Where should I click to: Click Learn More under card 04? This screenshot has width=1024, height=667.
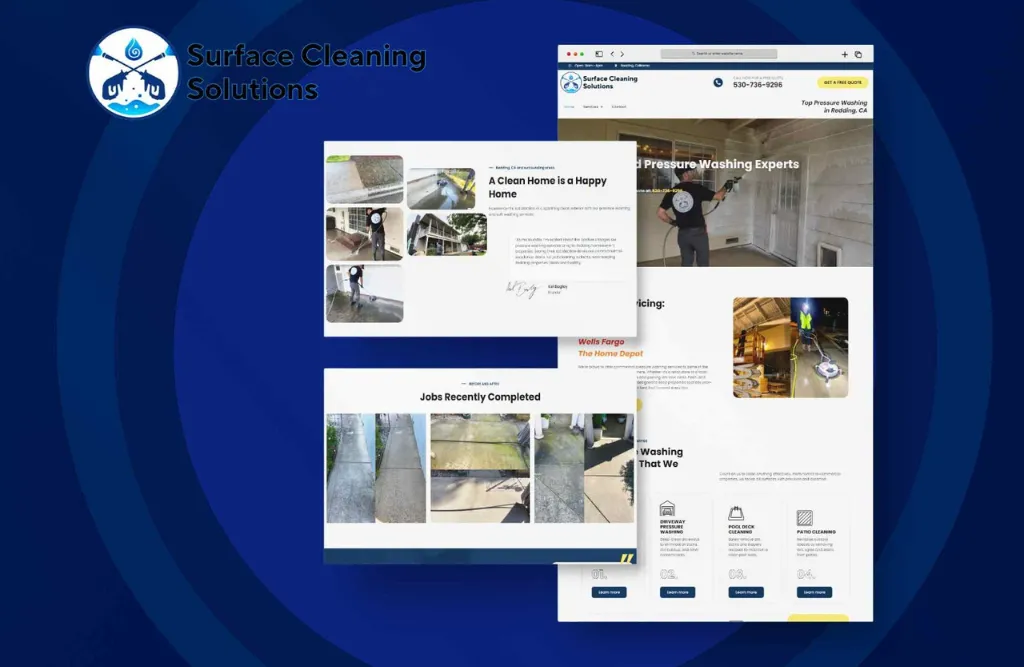coord(814,592)
